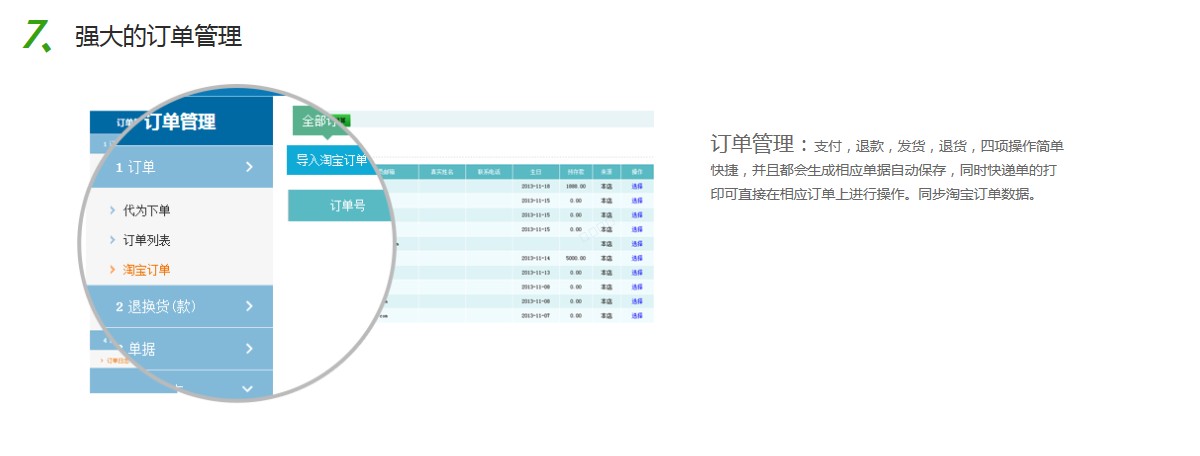1200x456 pixels.
Task: Sort by the 生日 column header
Action: click(x=535, y=172)
